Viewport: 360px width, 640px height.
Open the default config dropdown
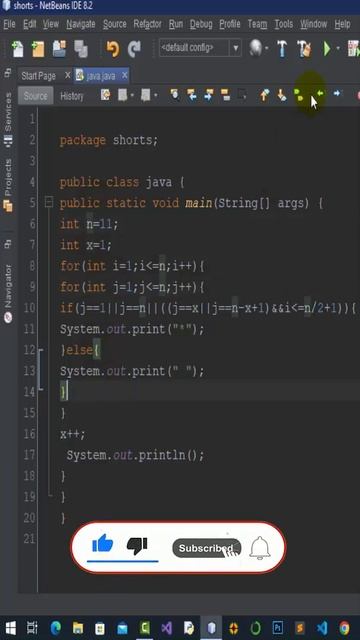[x=236, y=49]
